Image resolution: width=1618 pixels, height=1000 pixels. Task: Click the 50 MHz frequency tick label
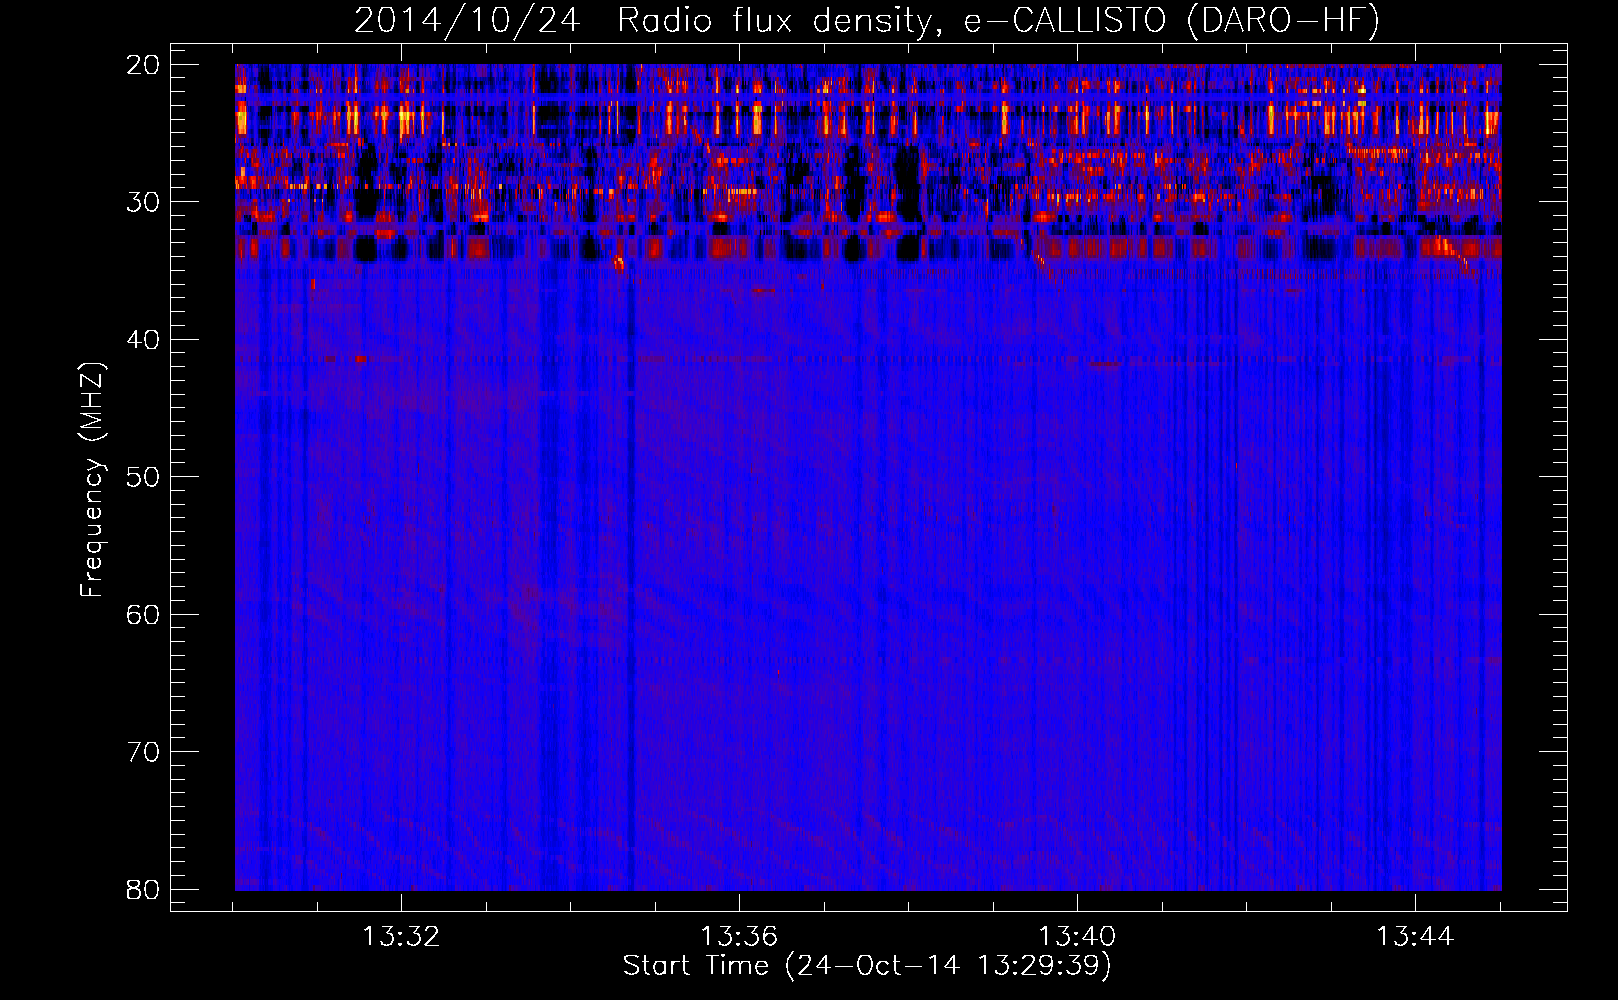coord(143,477)
